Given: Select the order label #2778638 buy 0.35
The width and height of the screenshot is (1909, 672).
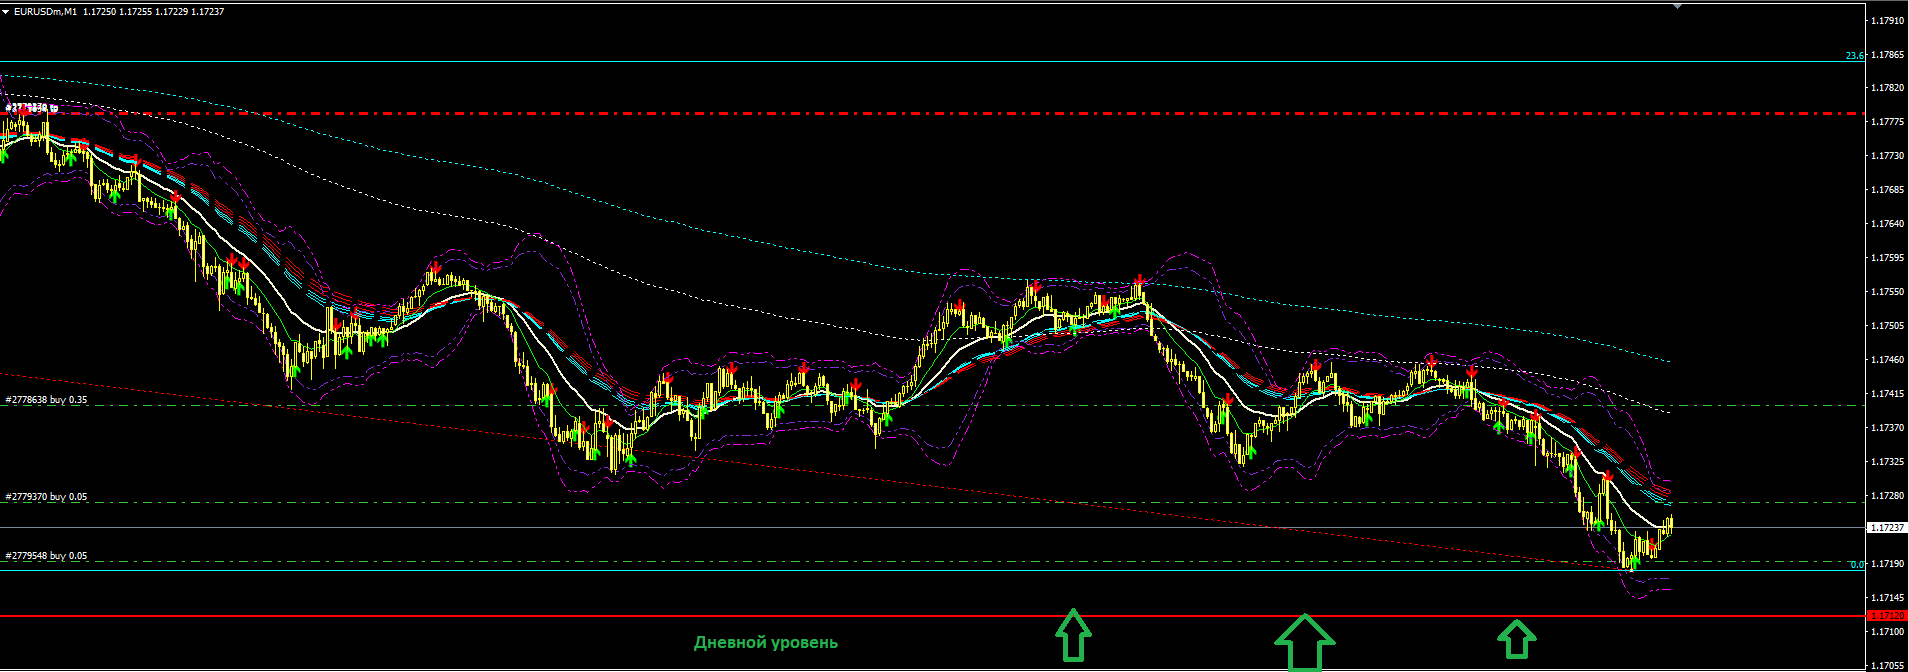Looking at the screenshot, I should 46,399.
